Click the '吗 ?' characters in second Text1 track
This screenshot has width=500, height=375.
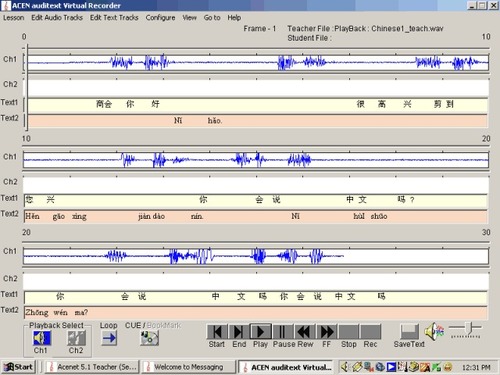pos(406,200)
